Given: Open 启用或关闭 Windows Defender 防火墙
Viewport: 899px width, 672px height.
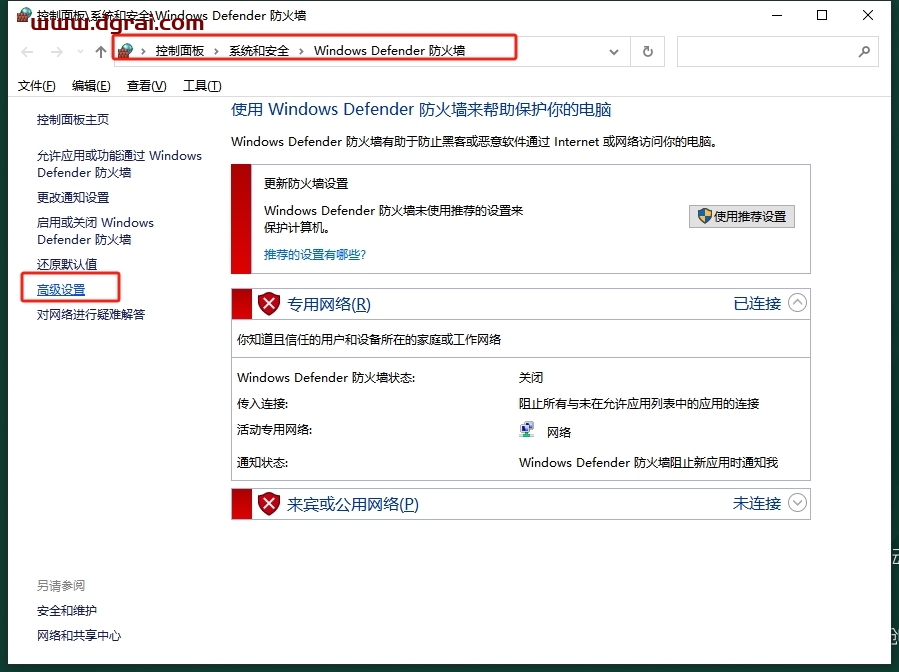Looking at the screenshot, I should click(x=95, y=230).
